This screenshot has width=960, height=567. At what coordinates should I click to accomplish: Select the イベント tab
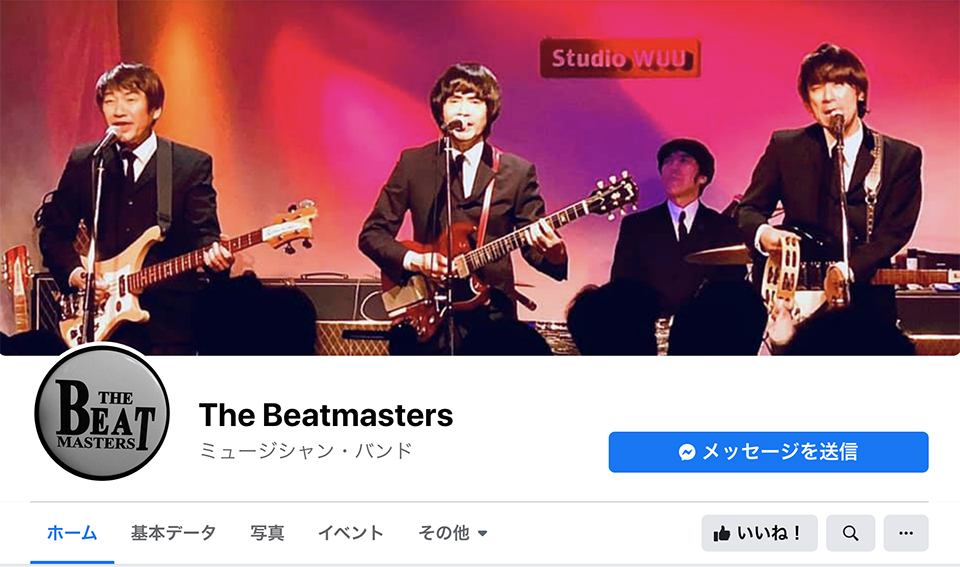coord(350,533)
